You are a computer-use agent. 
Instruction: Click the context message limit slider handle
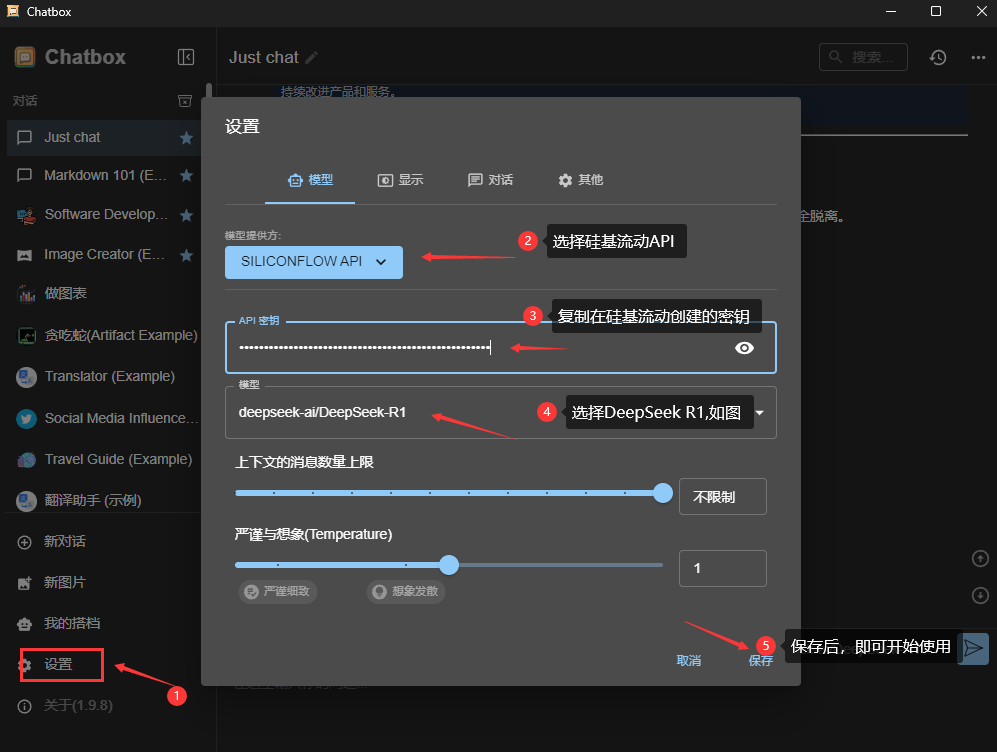[663, 493]
